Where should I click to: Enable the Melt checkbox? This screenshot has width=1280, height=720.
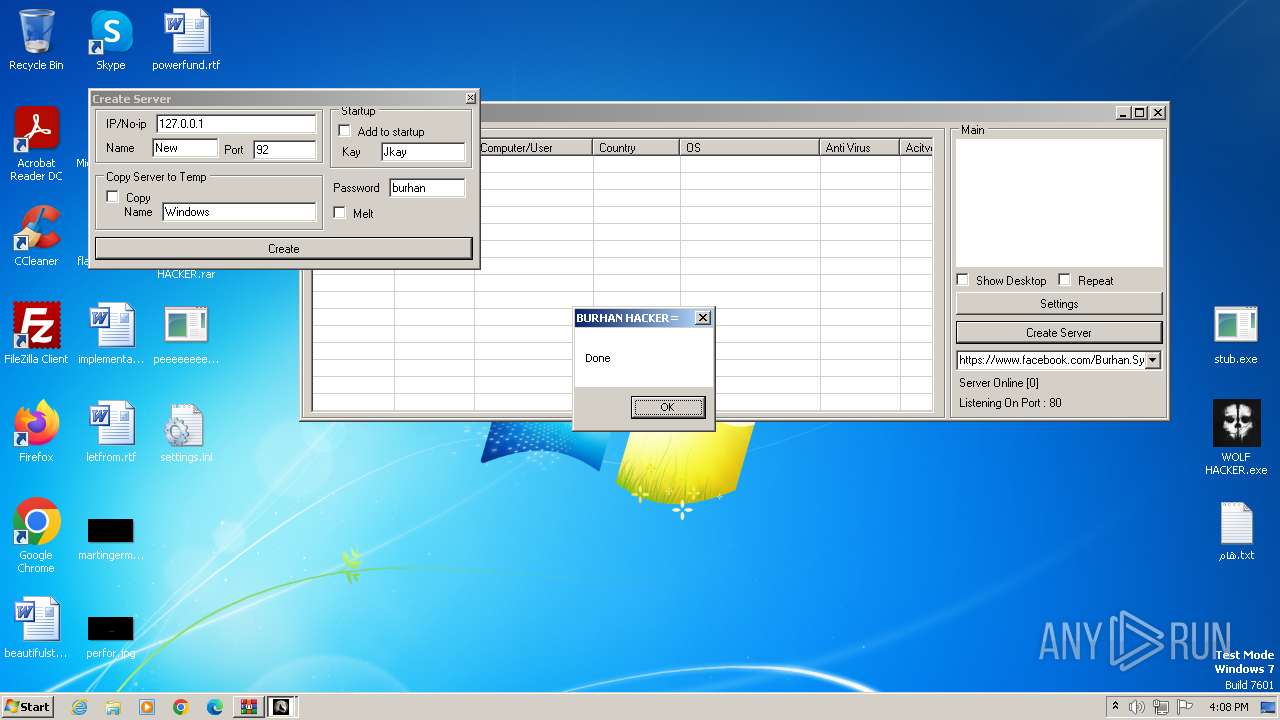coord(340,213)
